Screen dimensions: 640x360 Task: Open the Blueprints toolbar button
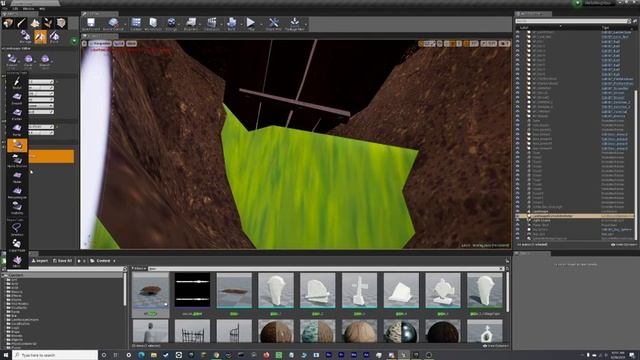(191, 24)
